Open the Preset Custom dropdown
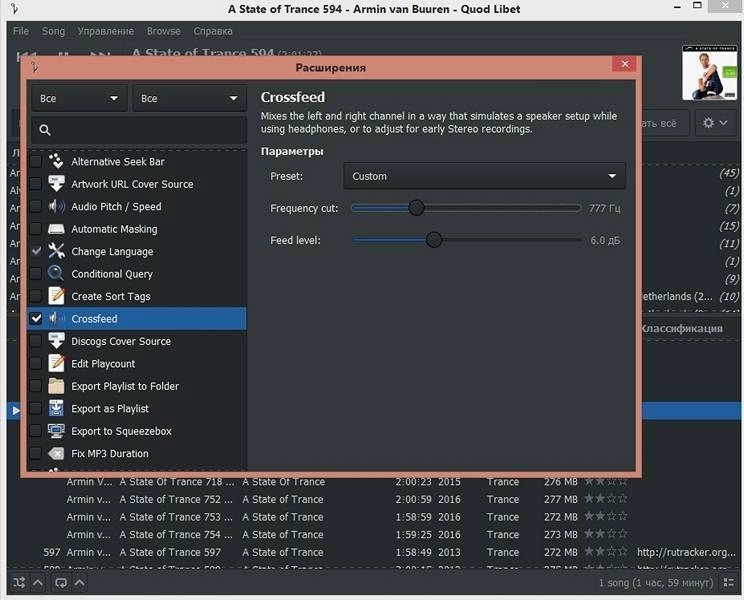 click(x=484, y=176)
